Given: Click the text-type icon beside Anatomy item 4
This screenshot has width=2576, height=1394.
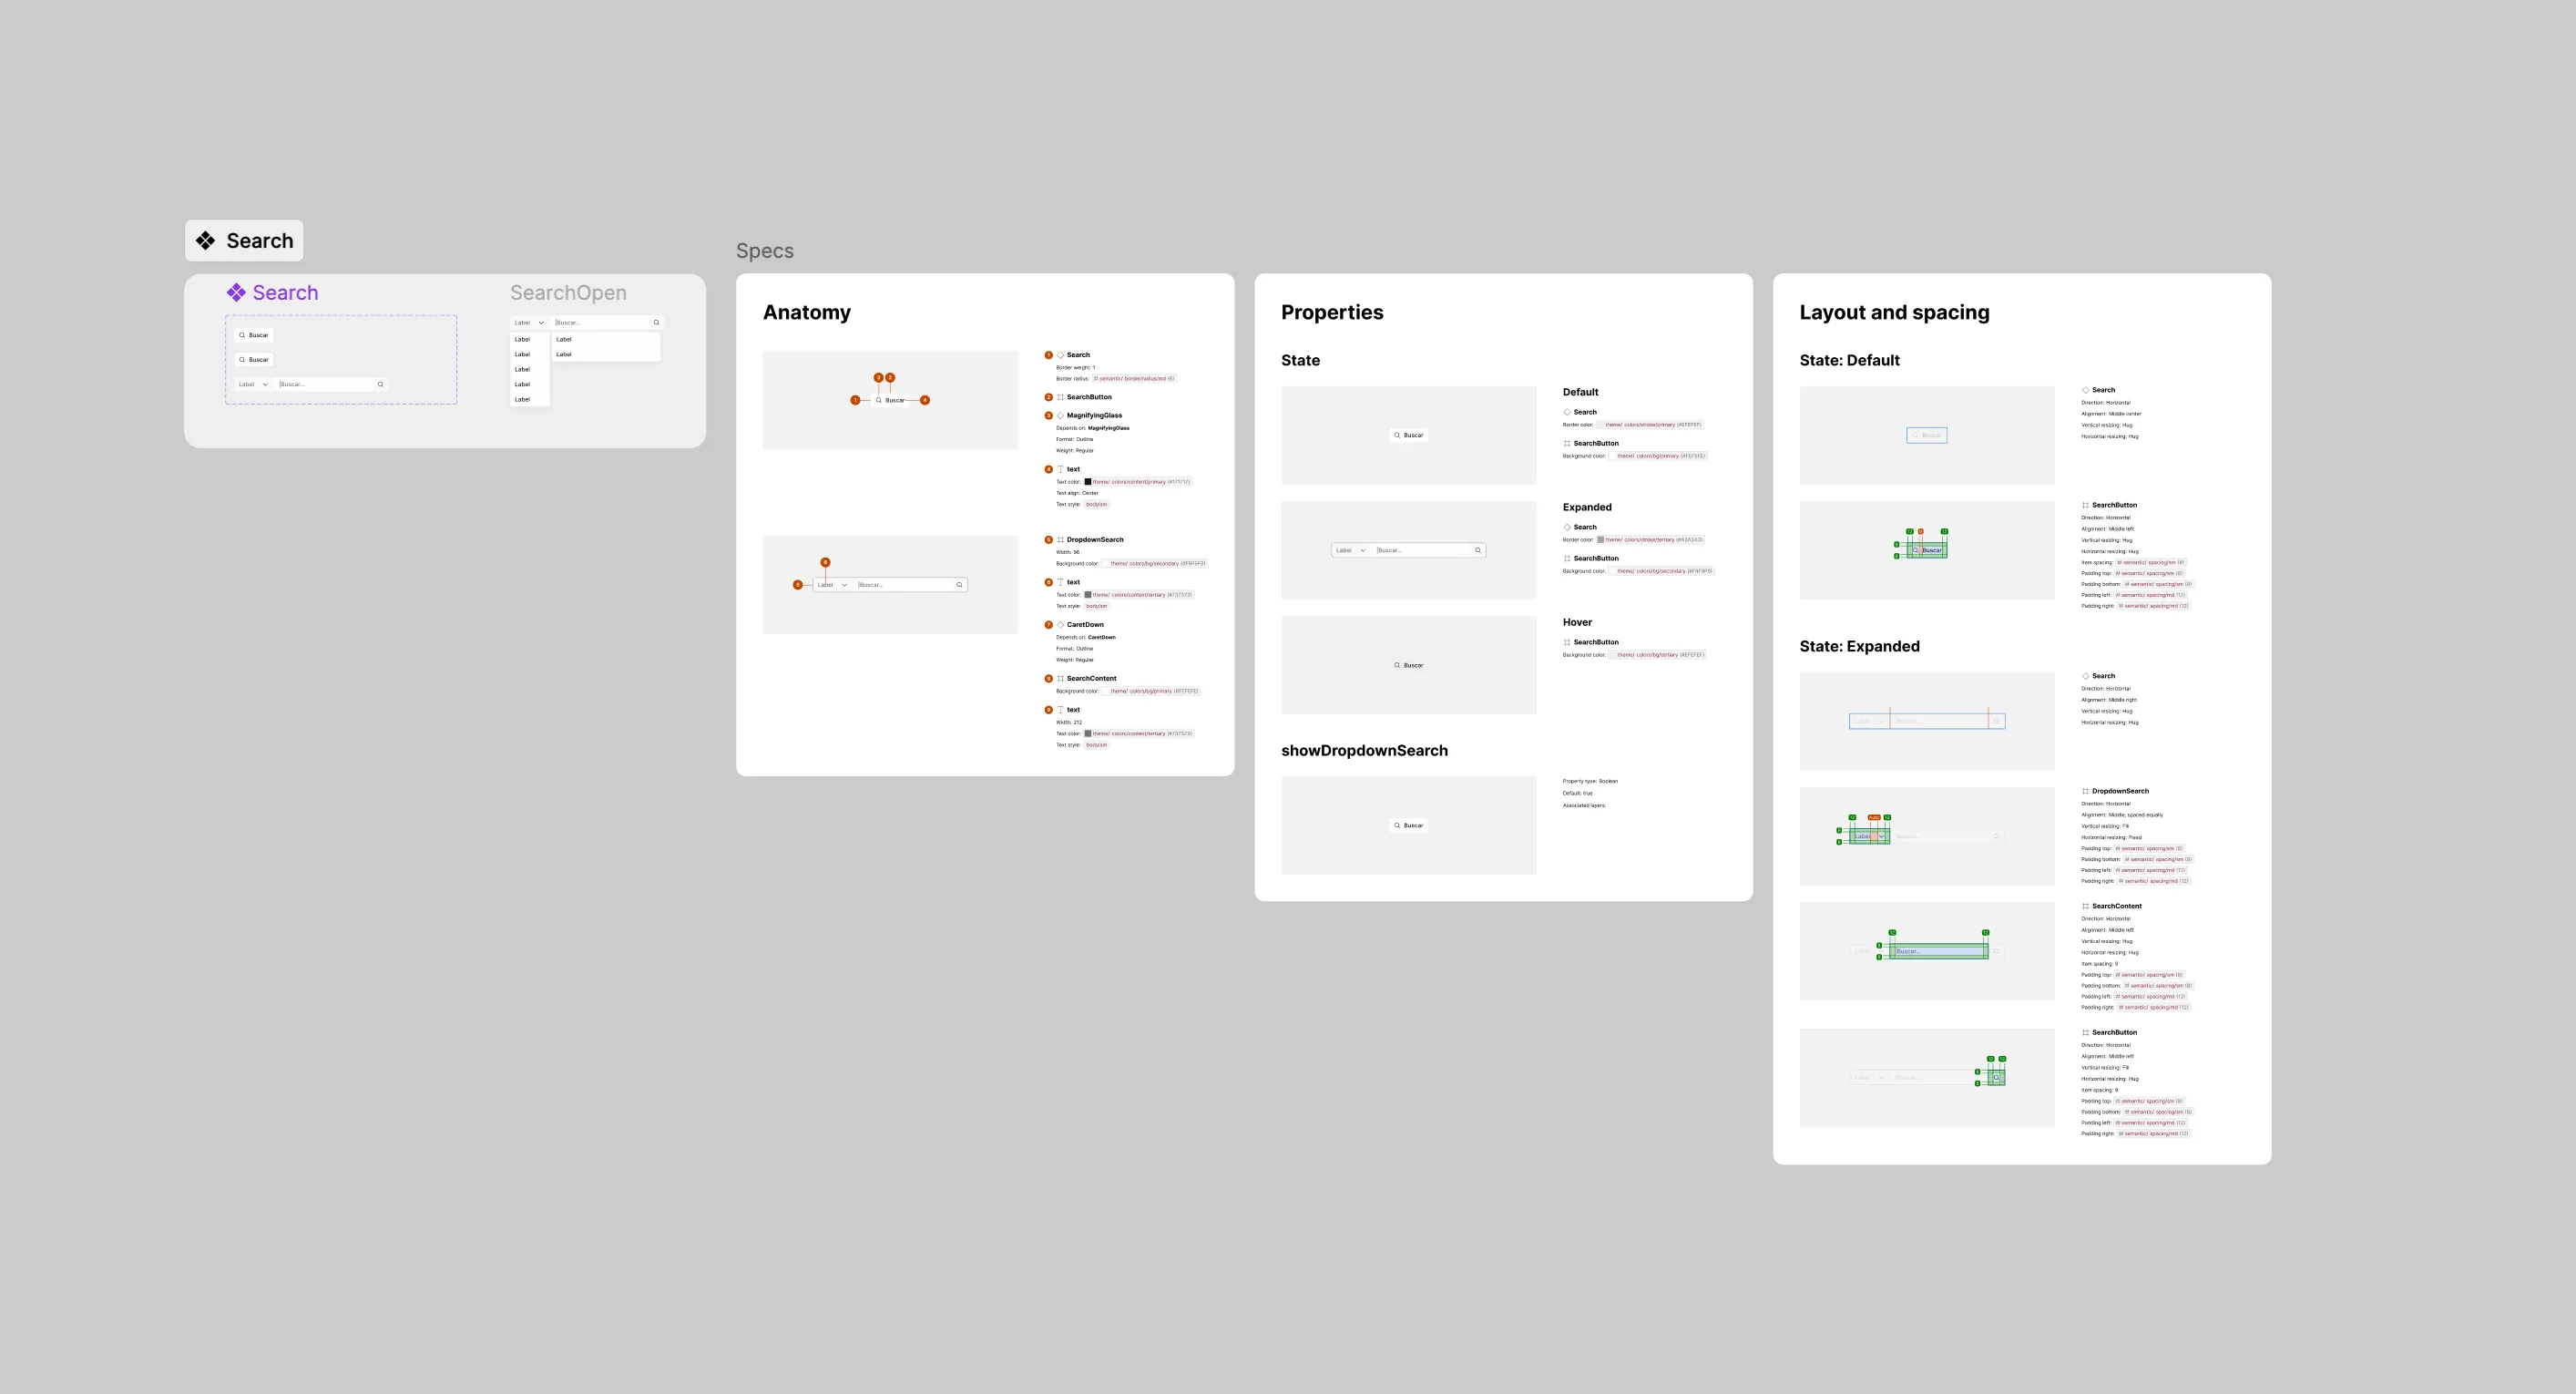Looking at the screenshot, I should click(1061, 469).
